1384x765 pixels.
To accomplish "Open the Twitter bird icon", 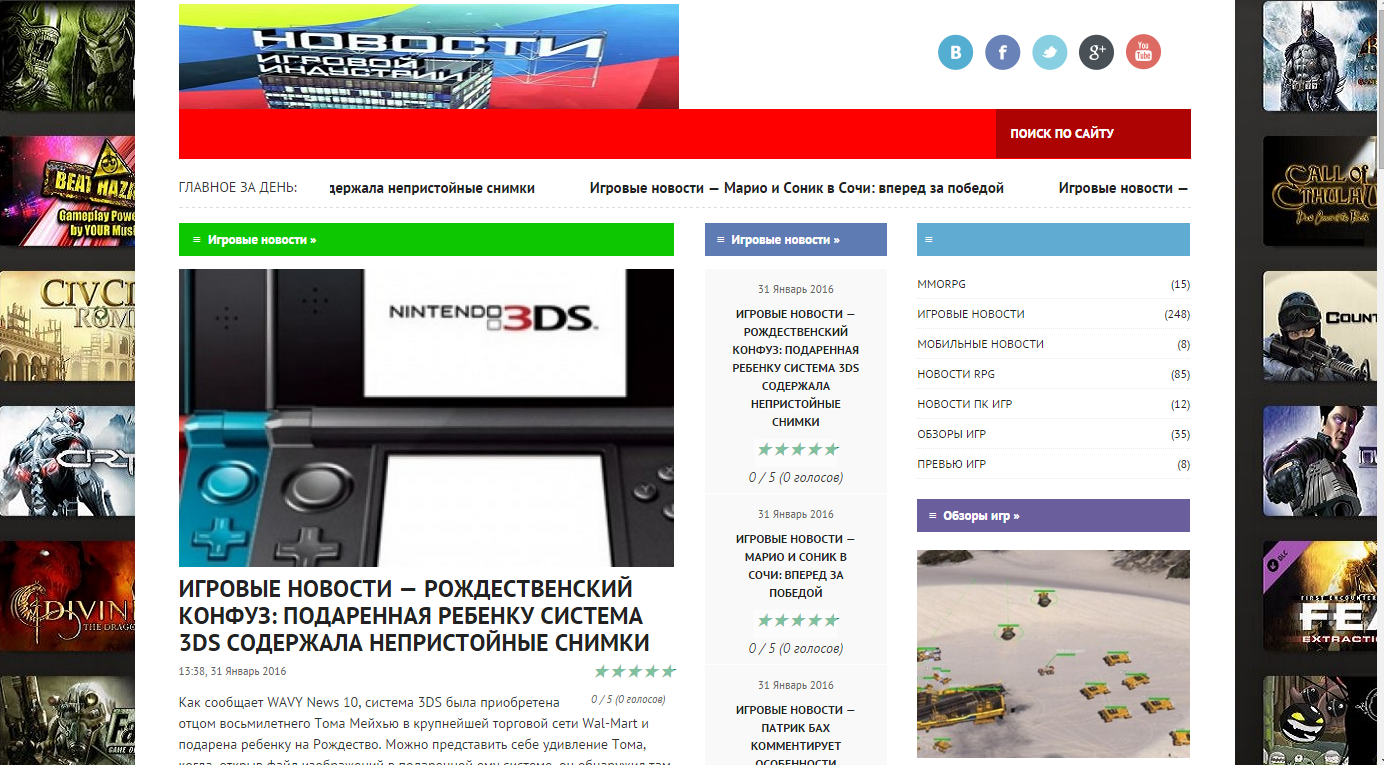I will point(1049,52).
